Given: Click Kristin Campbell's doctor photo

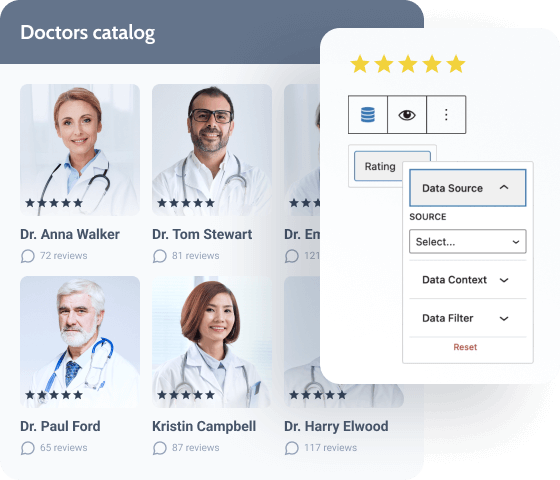Looking at the screenshot, I should point(212,341).
